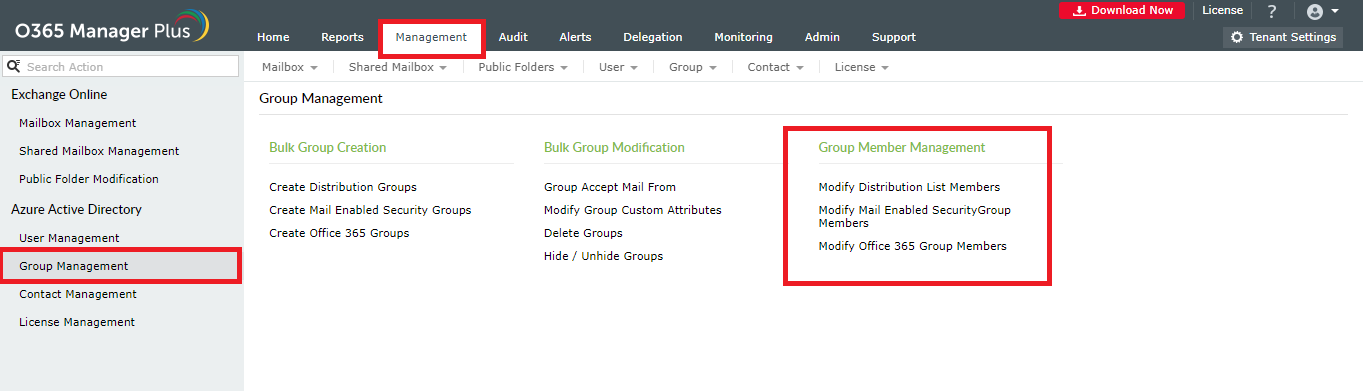Click the Azure Active Directory sidebar heading
Viewport: 1363px width, 391px height.
coord(76,209)
